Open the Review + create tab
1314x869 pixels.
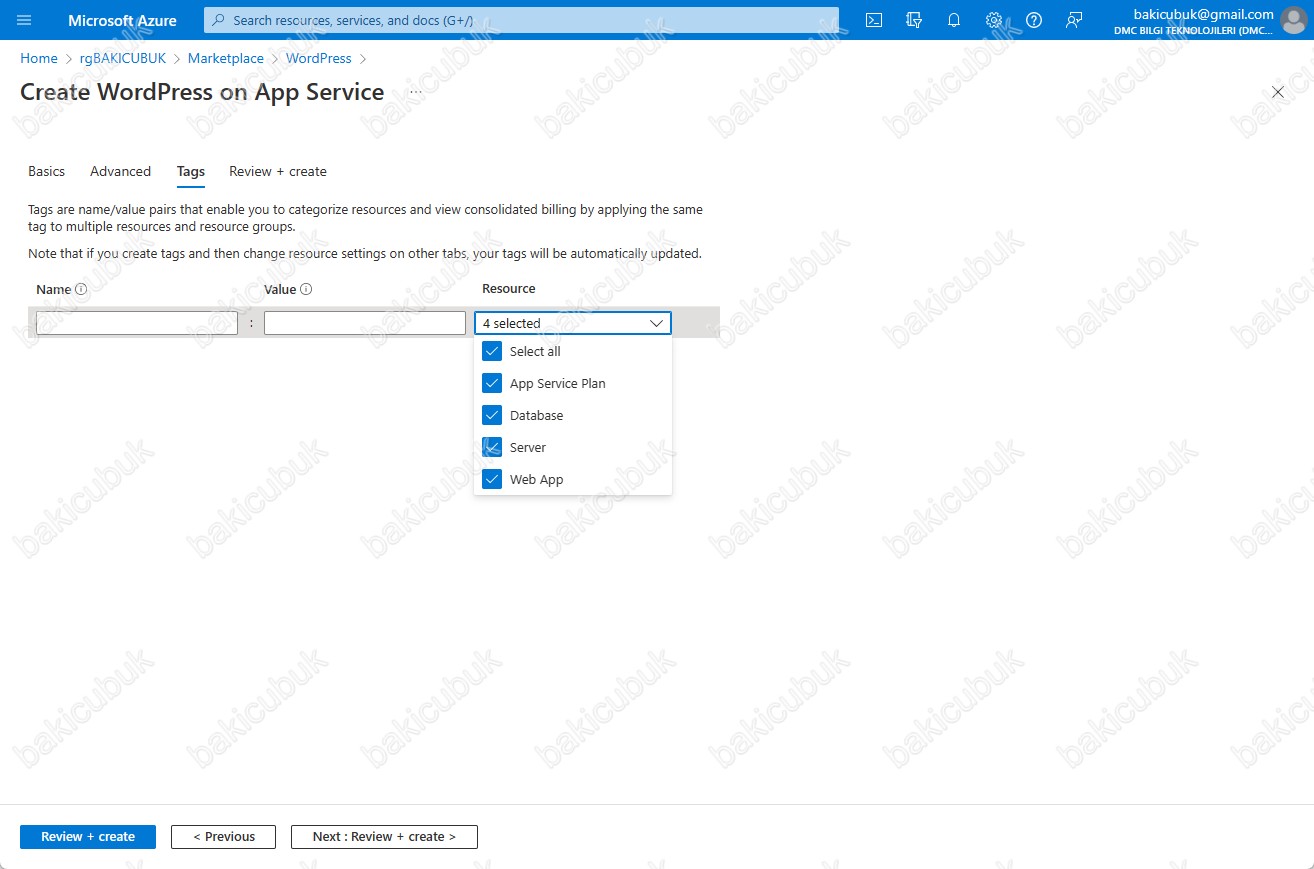(278, 171)
